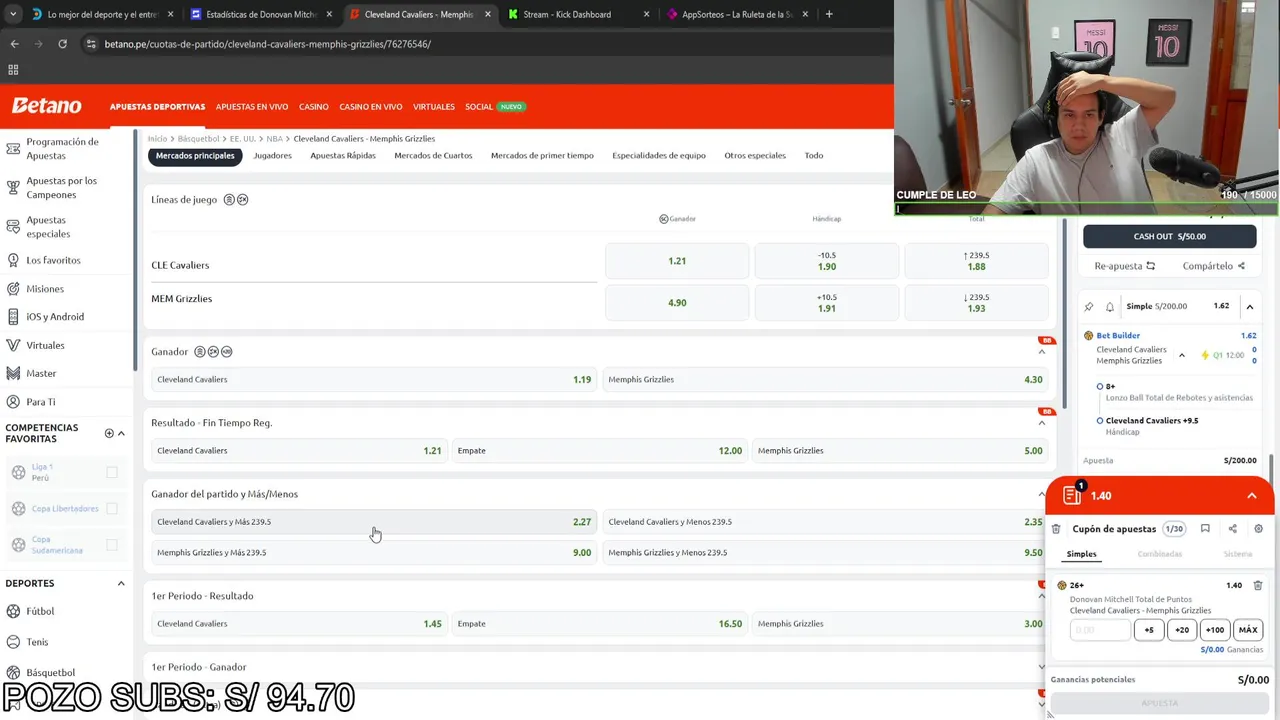Expand 1er Período - Ganador market
Screen dimensions: 1280x720
point(1041,667)
